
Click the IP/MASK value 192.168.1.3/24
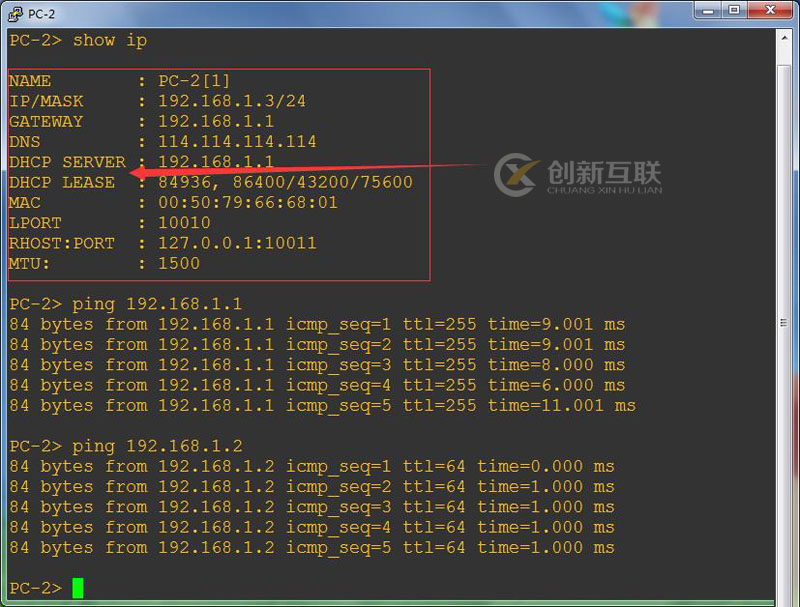pos(231,100)
